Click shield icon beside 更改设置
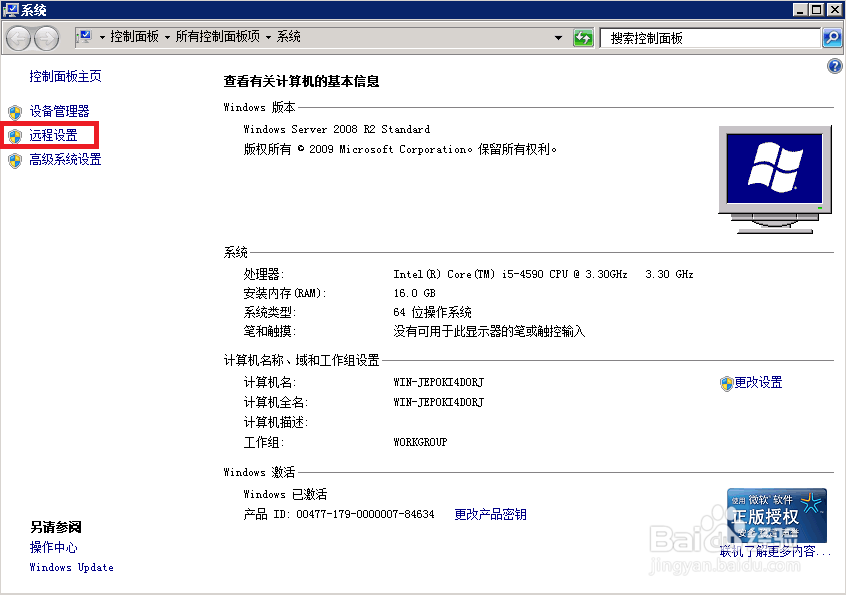This screenshot has height=595, width=846. (x=726, y=383)
